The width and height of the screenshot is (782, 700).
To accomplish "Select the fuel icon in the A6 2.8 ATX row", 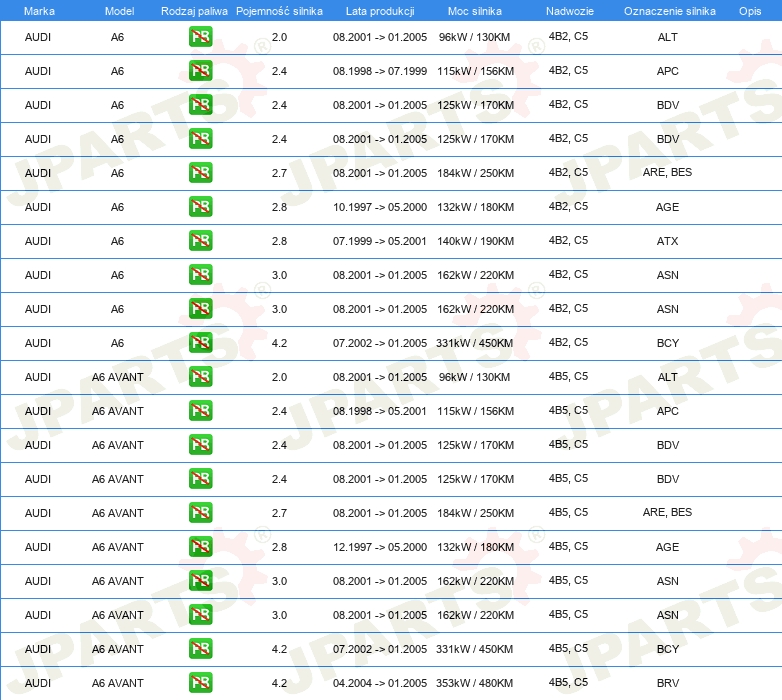I will tap(200, 241).
